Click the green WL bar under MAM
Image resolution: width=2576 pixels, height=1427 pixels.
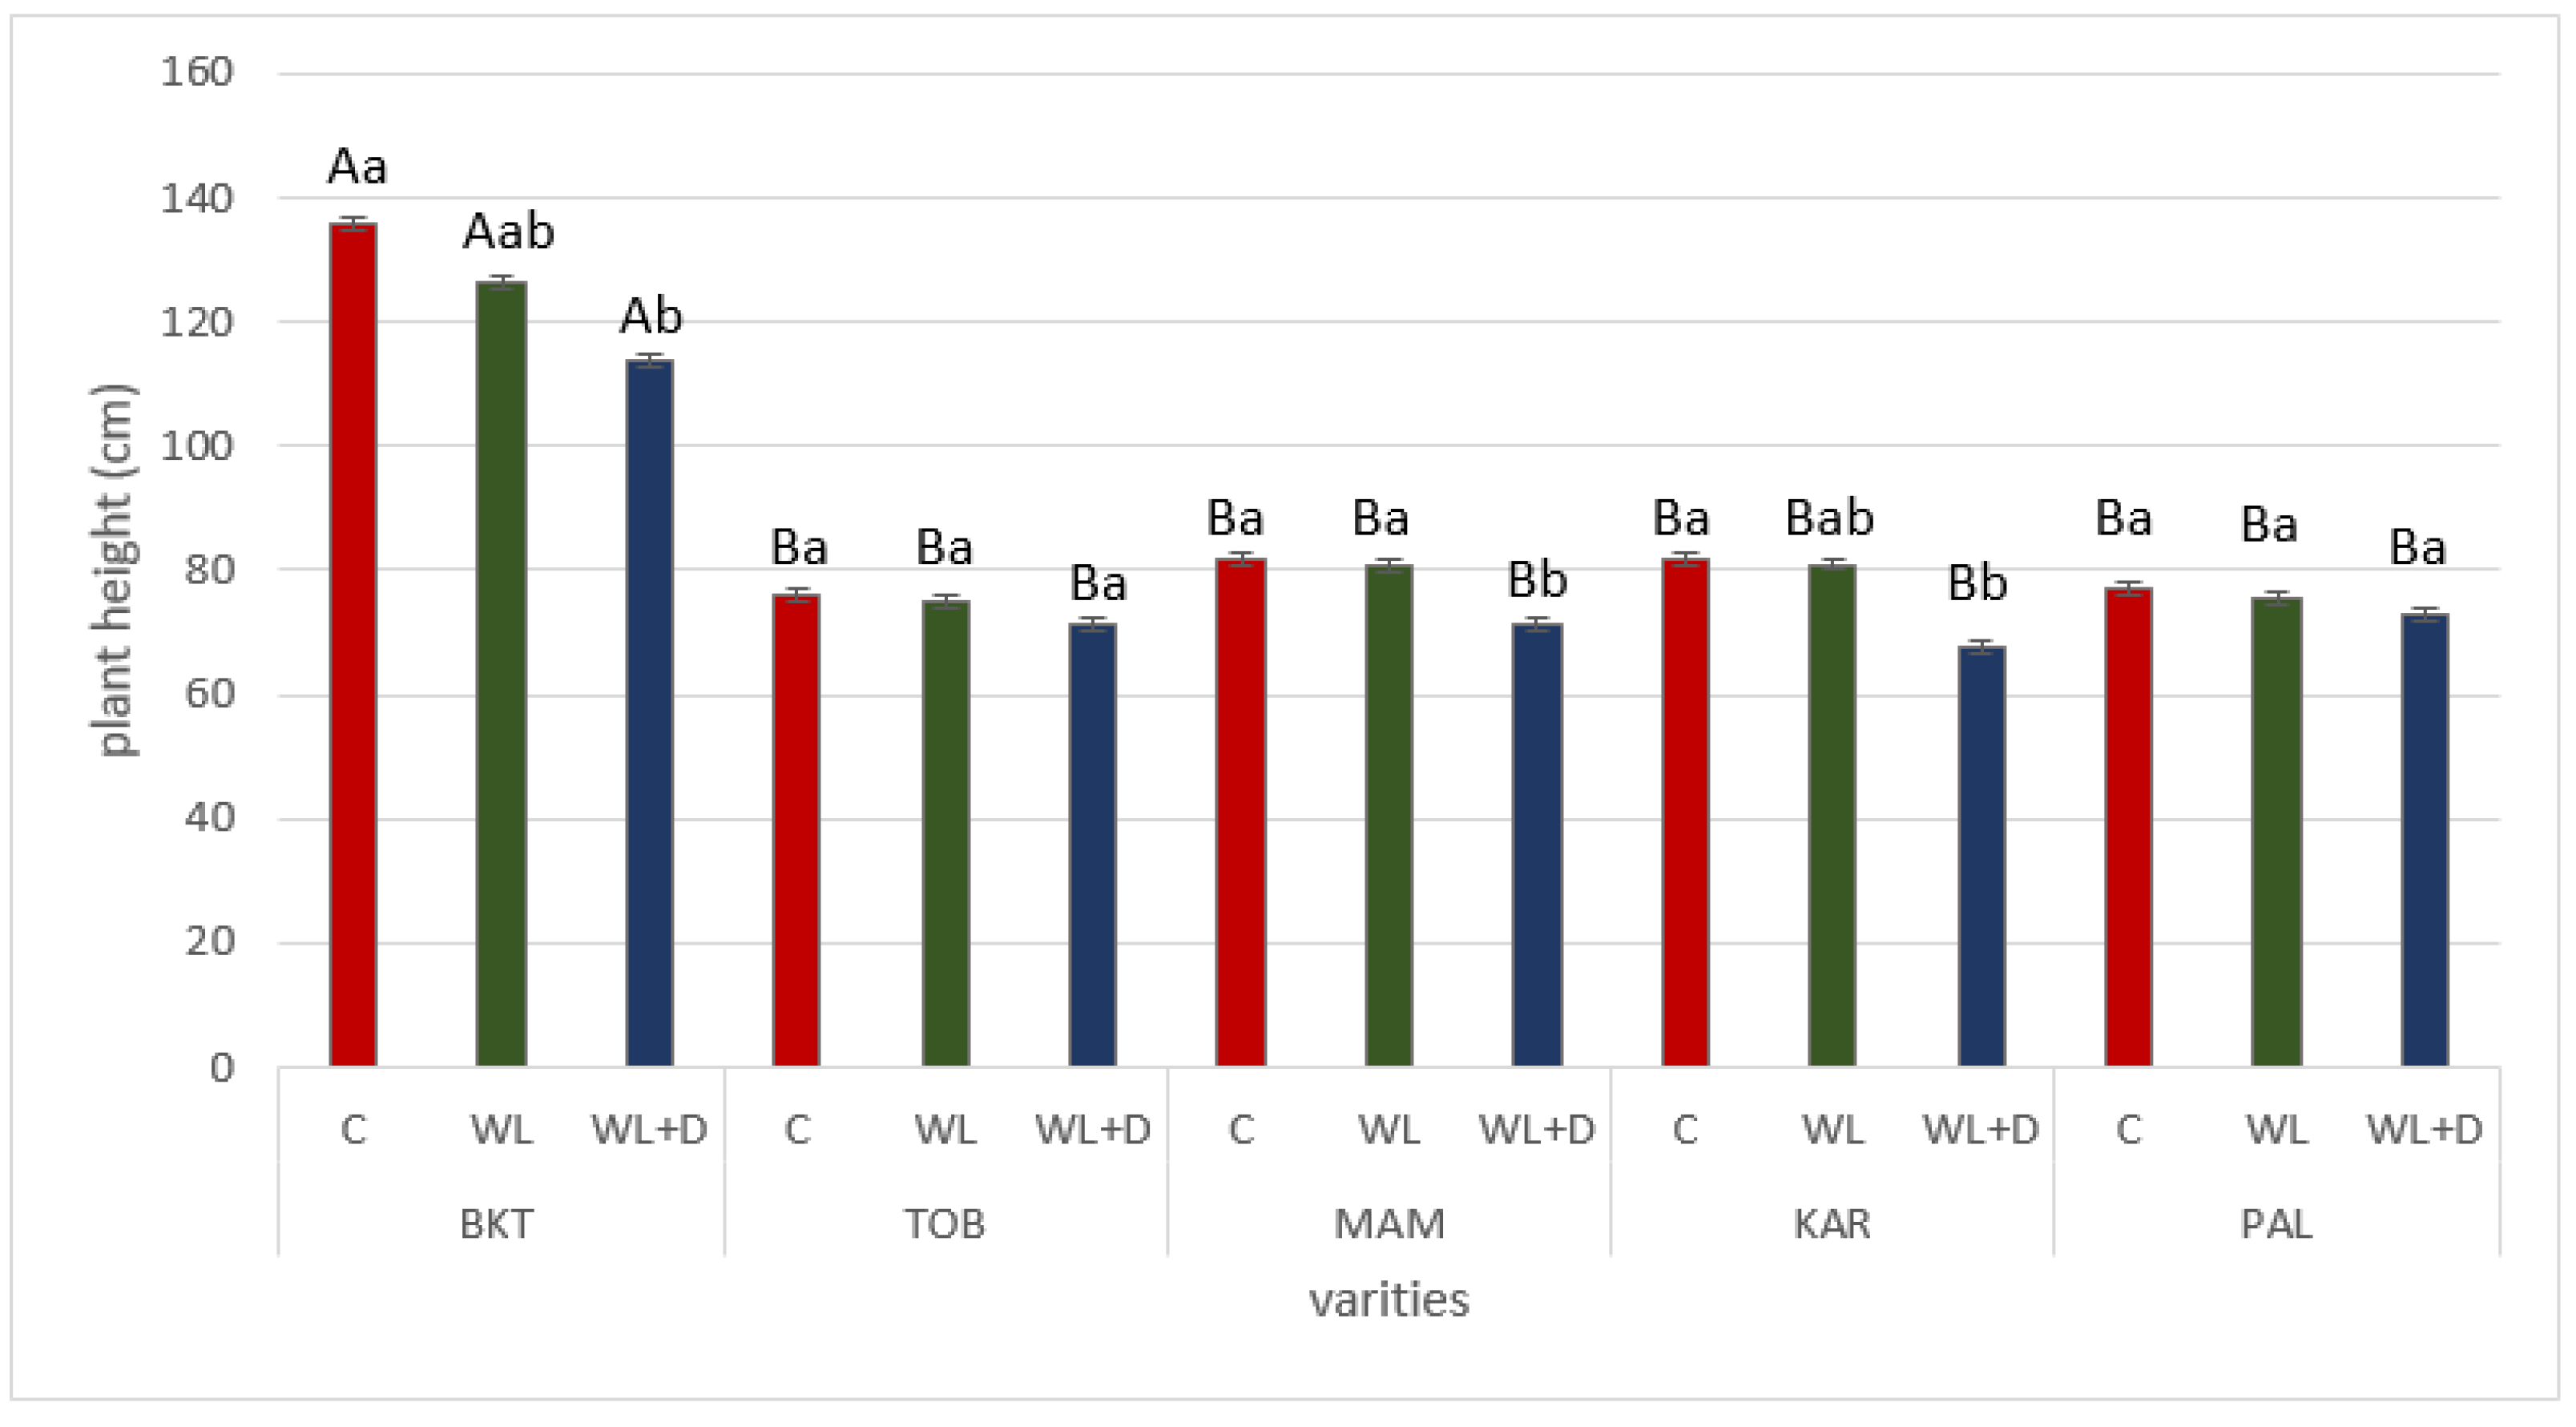pyautogui.click(x=1388, y=816)
